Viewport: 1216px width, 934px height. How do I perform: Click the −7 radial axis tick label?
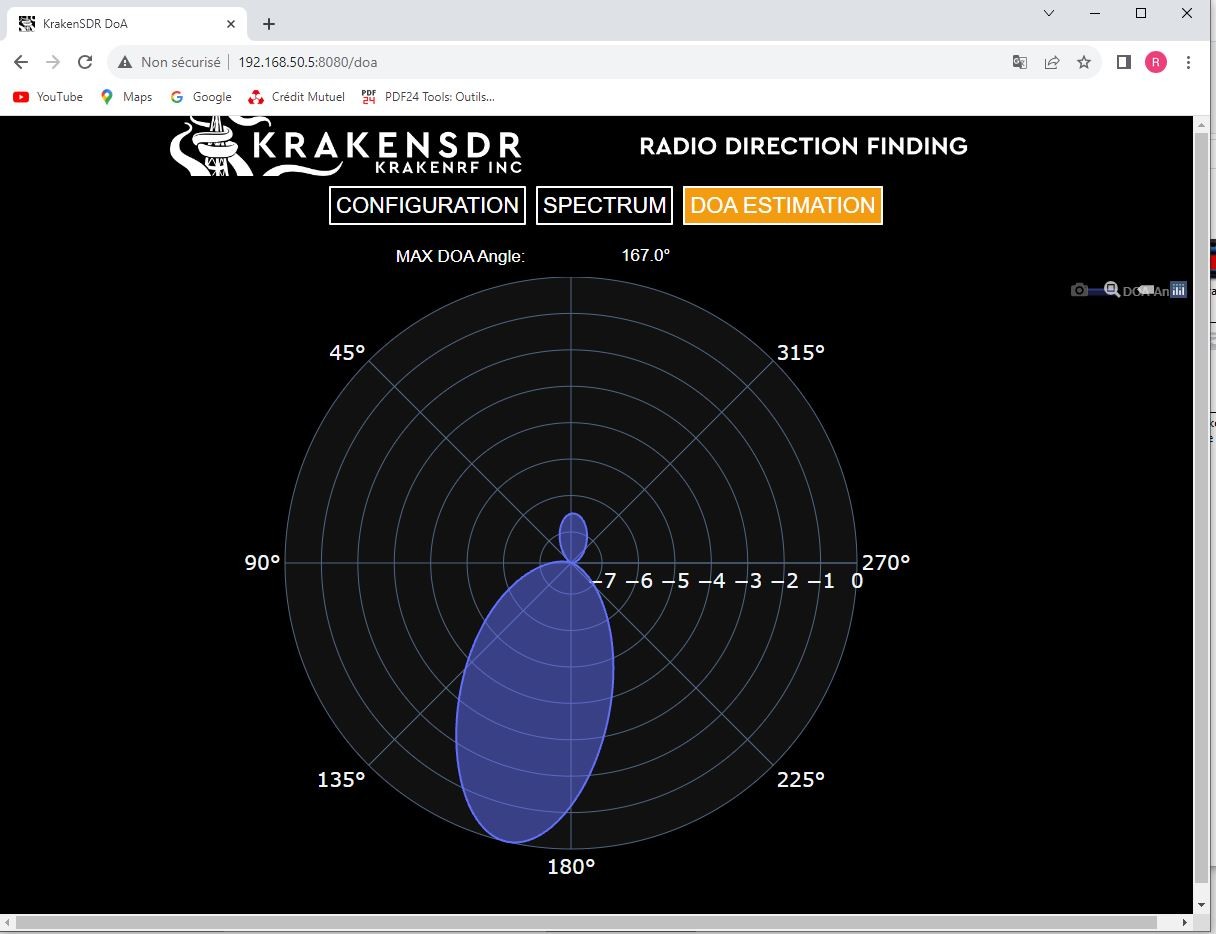[605, 581]
